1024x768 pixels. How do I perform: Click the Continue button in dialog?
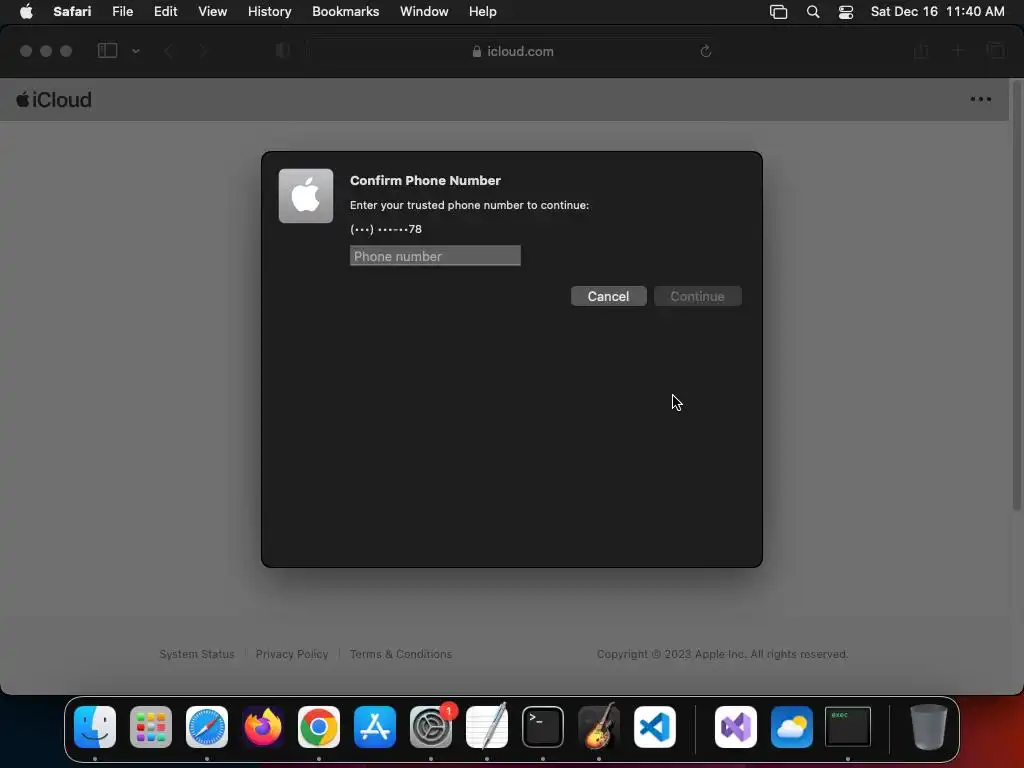697,296
